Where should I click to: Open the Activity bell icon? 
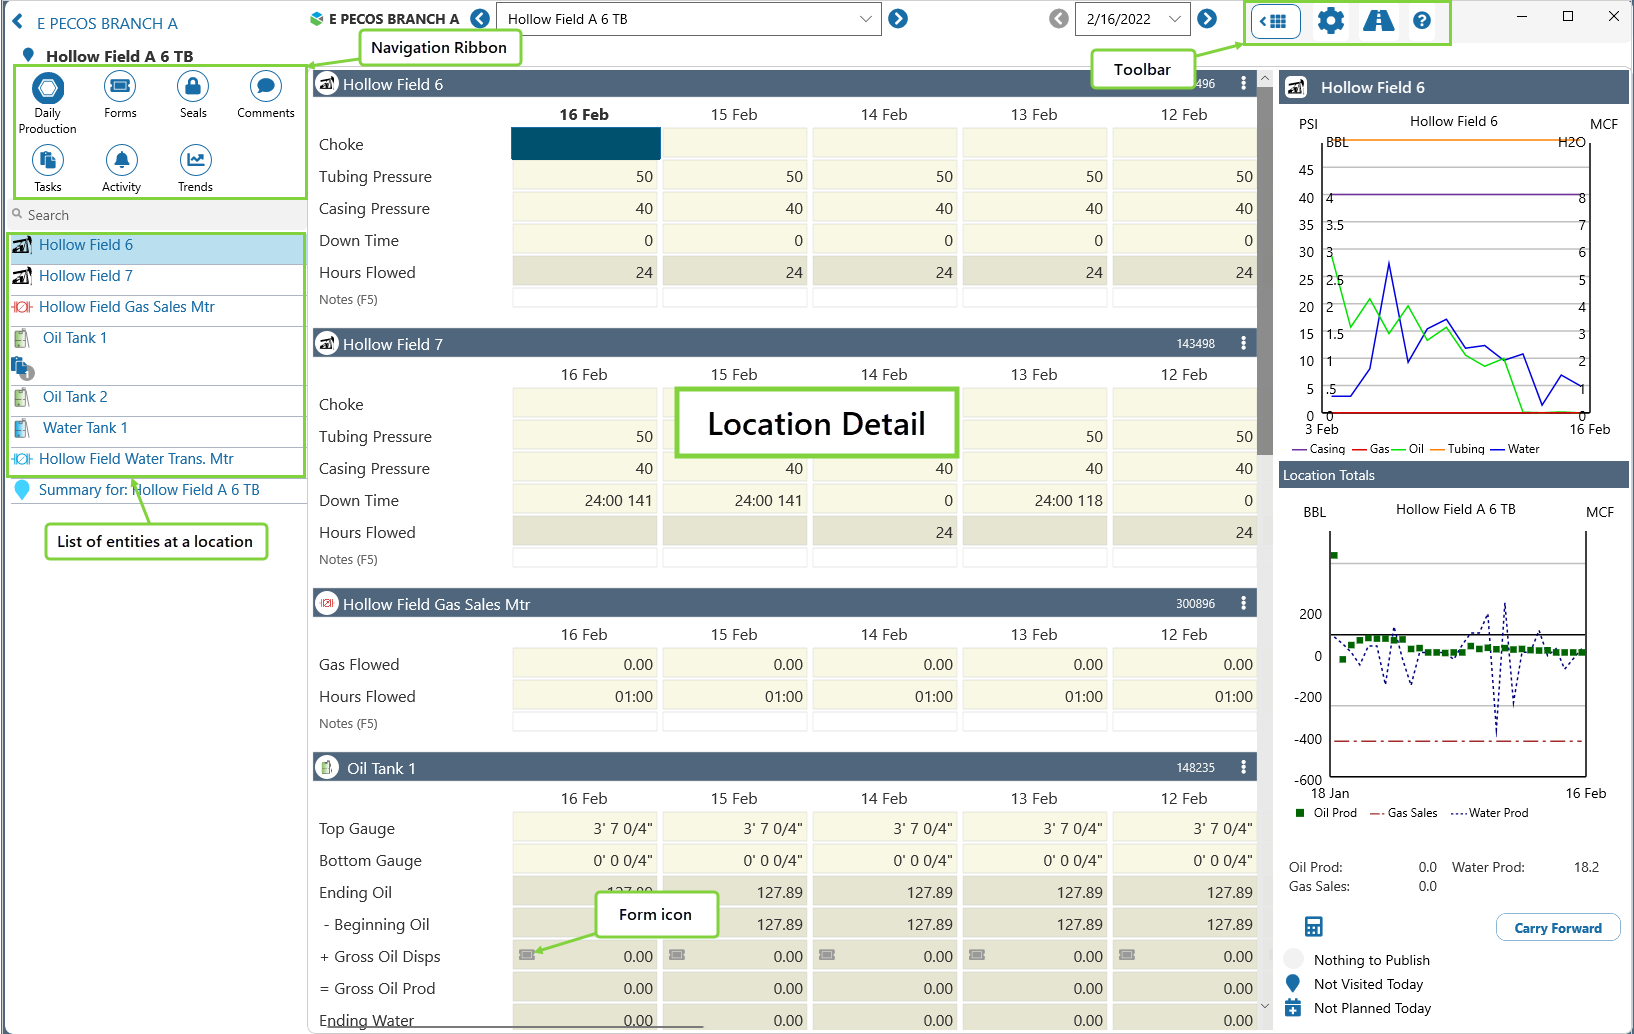pos(121,161)
